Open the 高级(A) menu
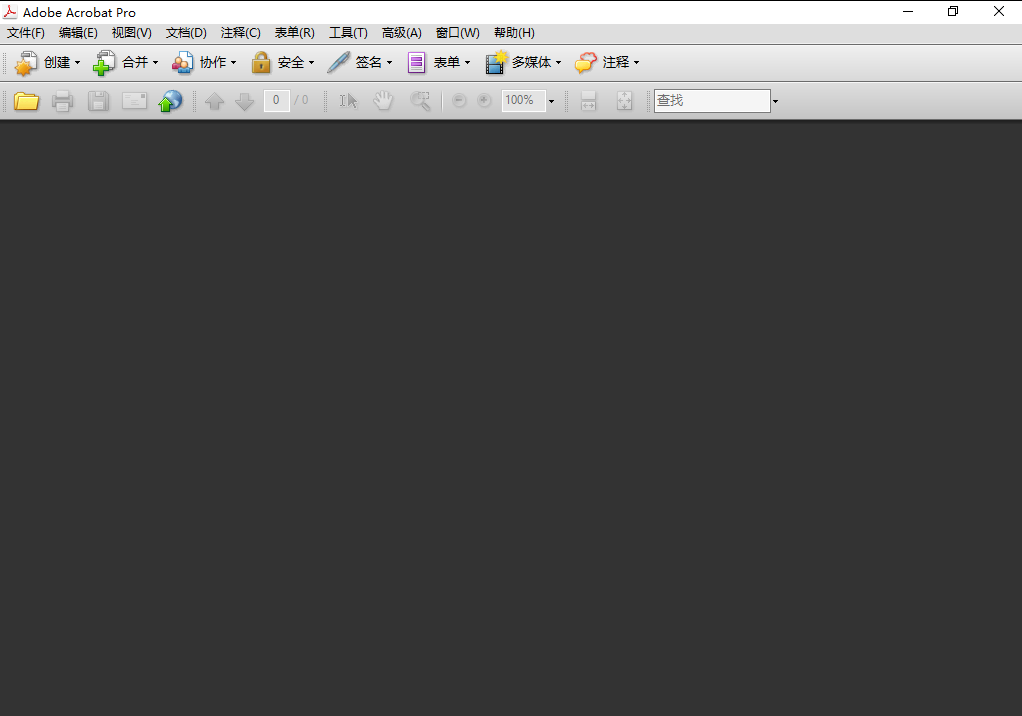Image resolution: width=1022 pixels, height=716 pixels. (x=401, y=32)
